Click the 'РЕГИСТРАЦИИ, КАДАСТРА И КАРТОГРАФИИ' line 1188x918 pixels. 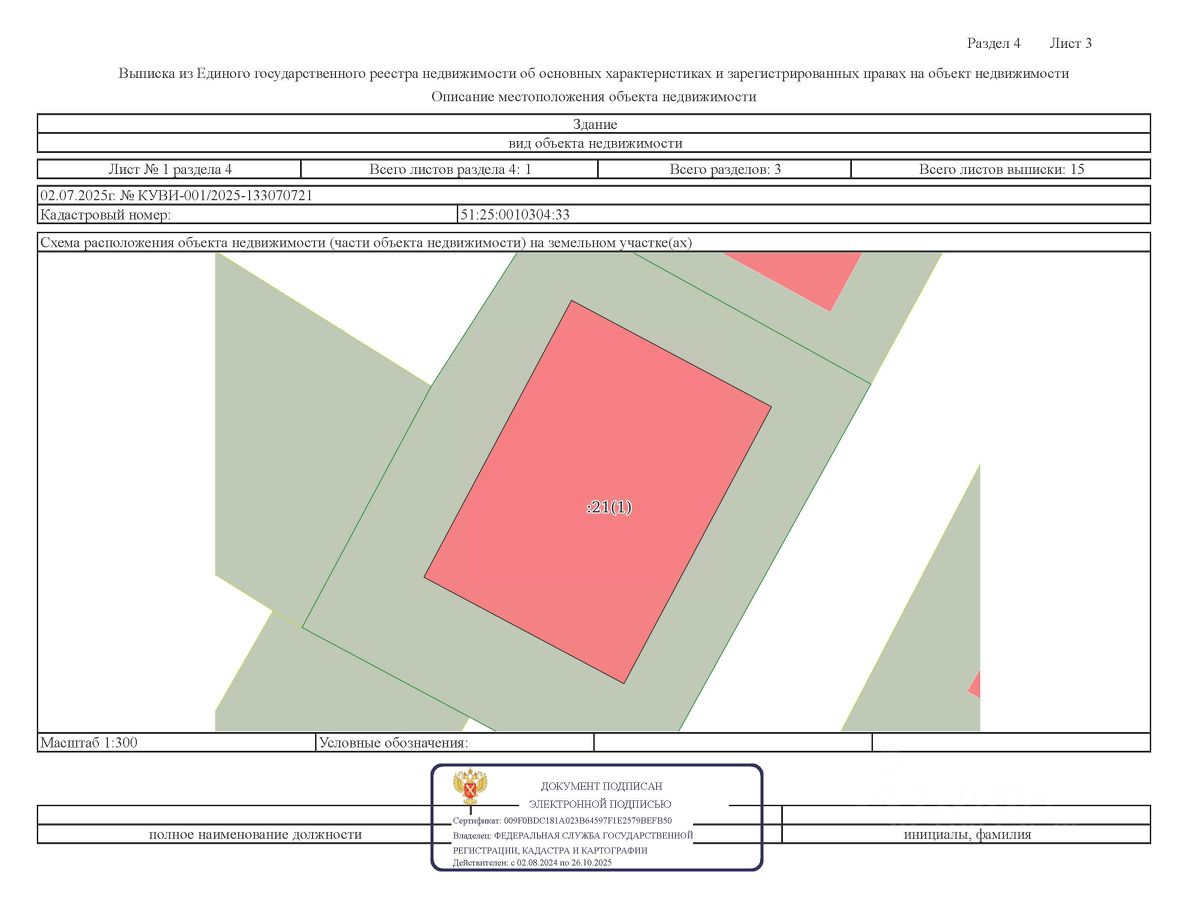click(550, 850)
